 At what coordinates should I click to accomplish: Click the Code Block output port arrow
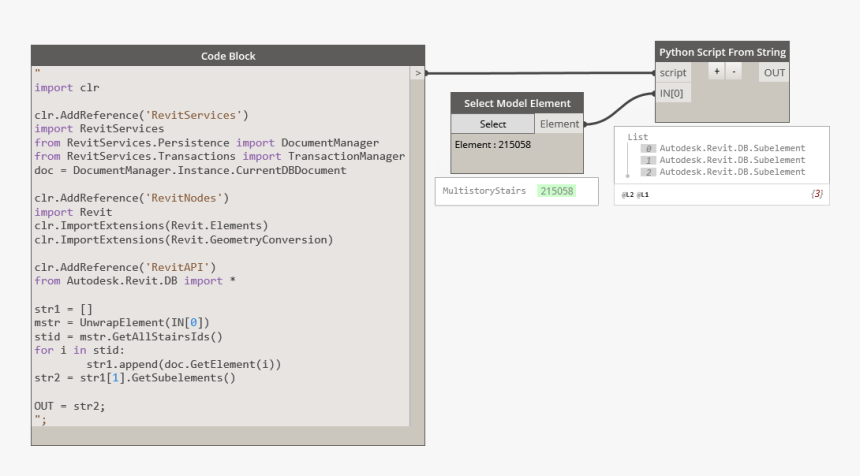[x=418, y=73]
